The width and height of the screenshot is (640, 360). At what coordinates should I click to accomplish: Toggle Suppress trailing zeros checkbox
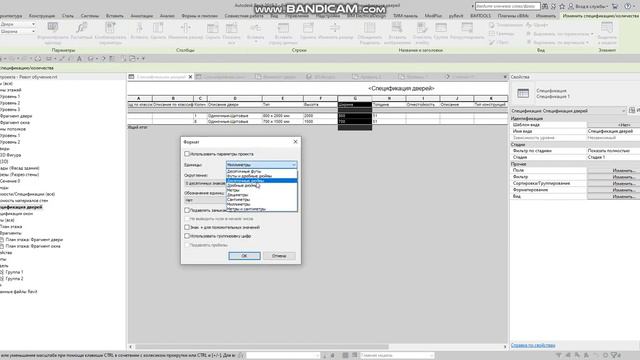pyautogui.click(x=187, y=210)
